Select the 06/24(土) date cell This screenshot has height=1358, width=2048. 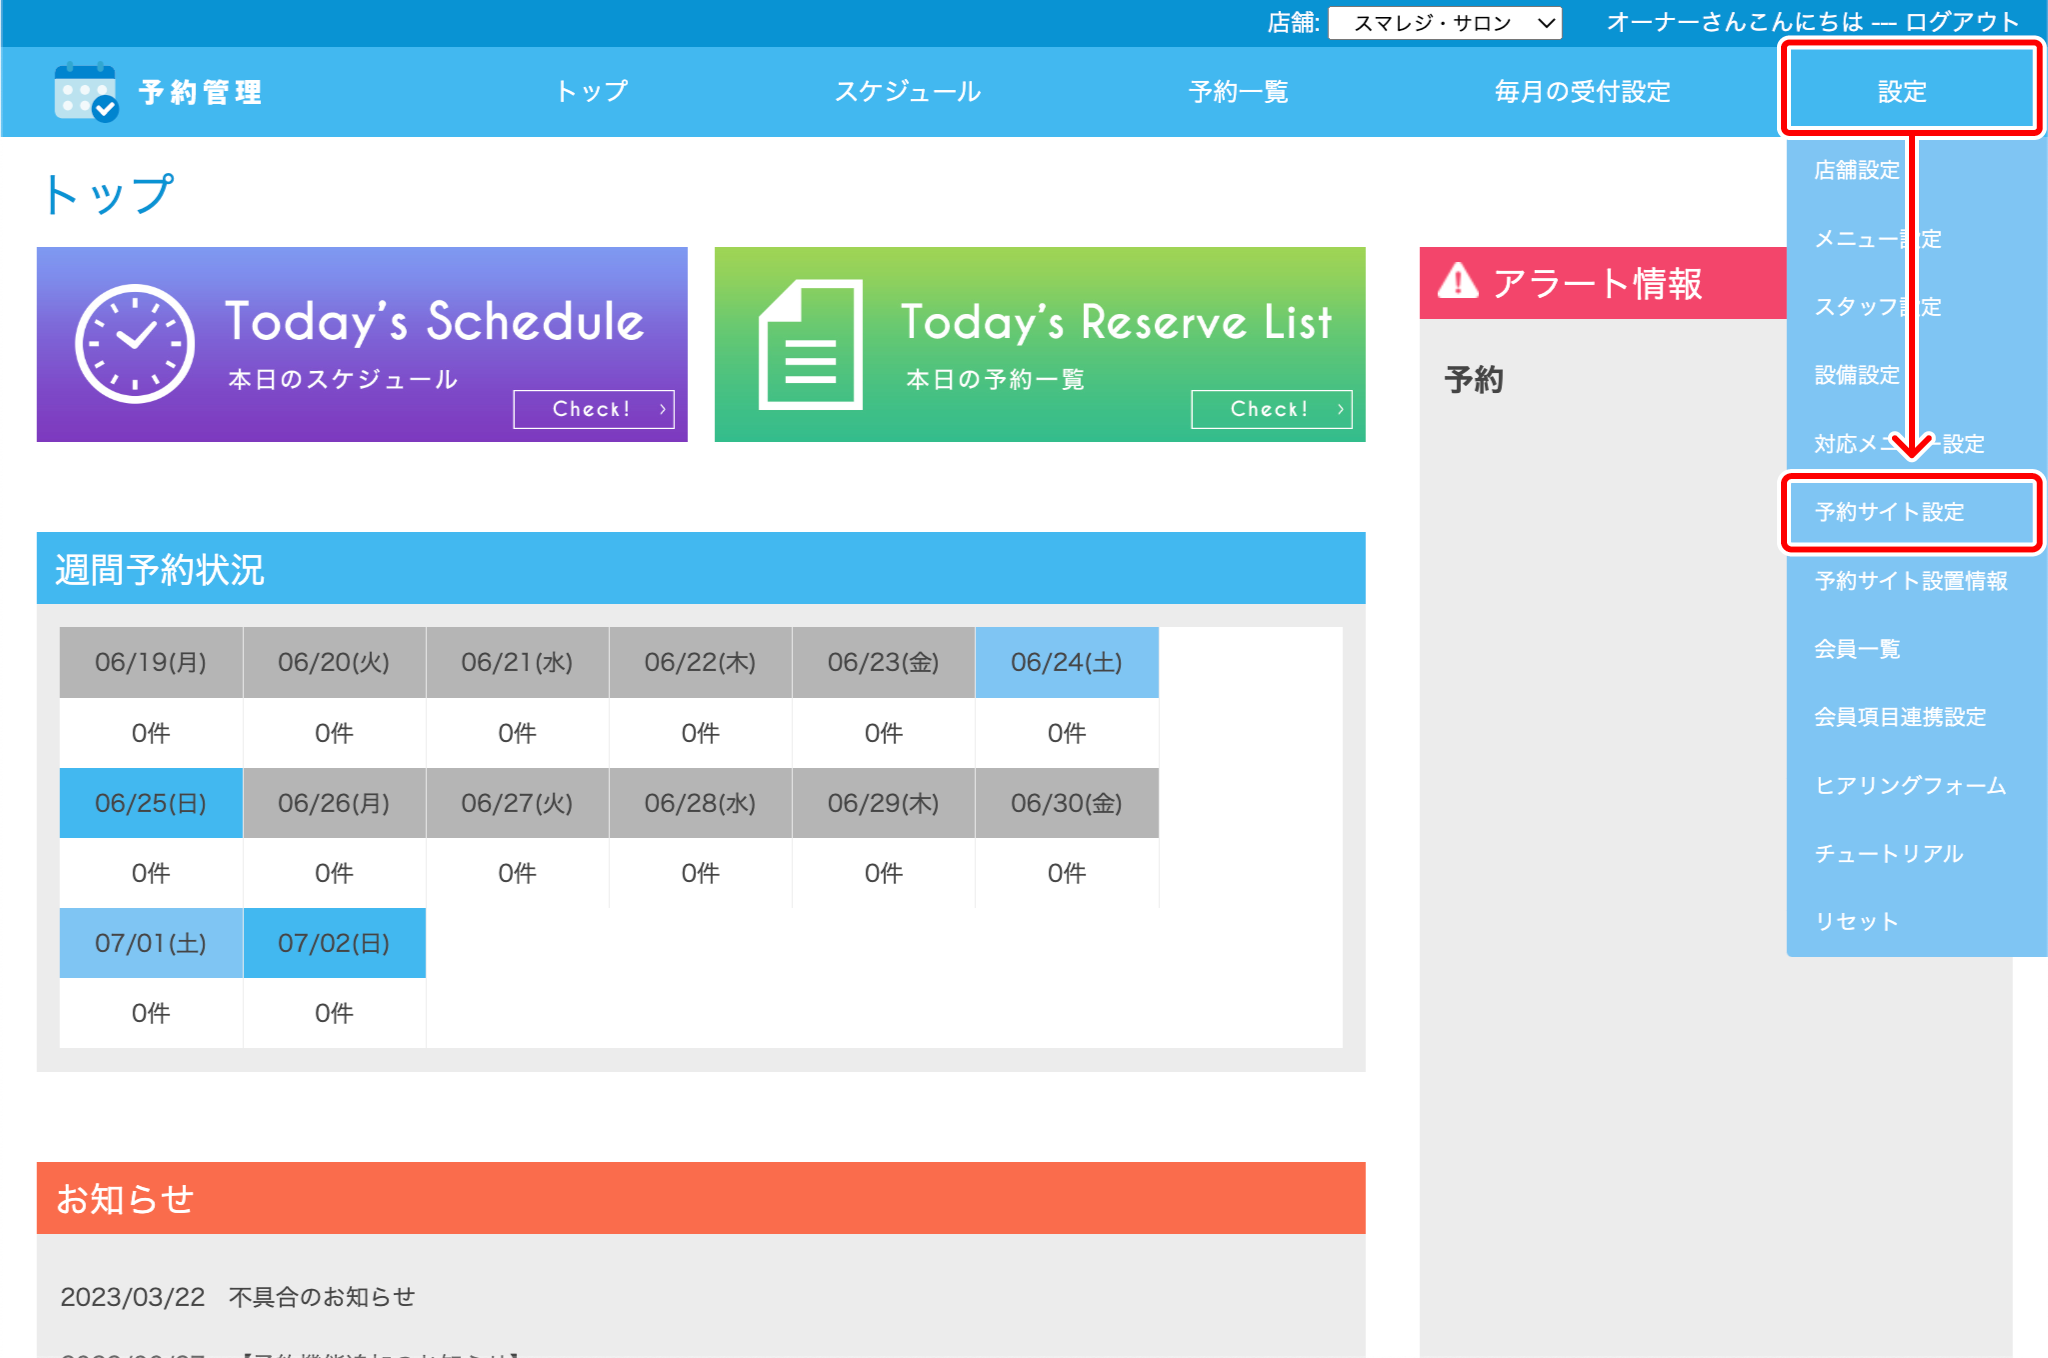pyautogui.click(x=1066, y=662)
